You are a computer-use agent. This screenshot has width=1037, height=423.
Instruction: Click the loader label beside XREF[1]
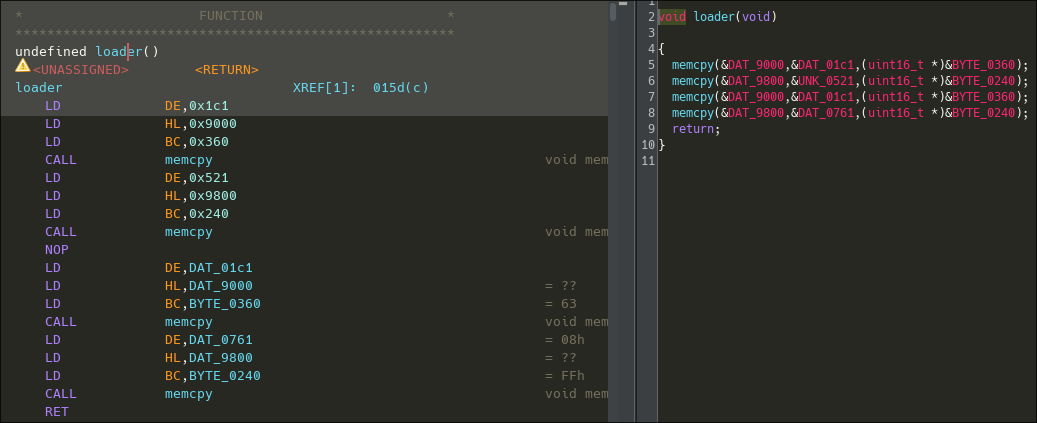(38, 88)
